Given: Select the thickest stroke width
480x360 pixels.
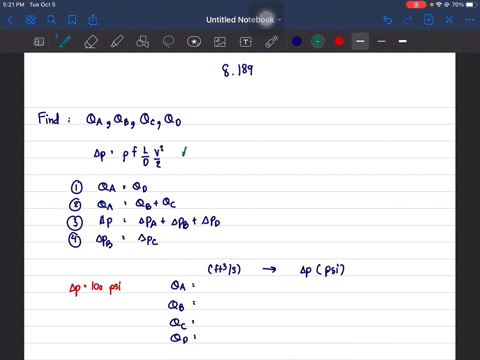Looking at the screenshot, I should point(403,41).
